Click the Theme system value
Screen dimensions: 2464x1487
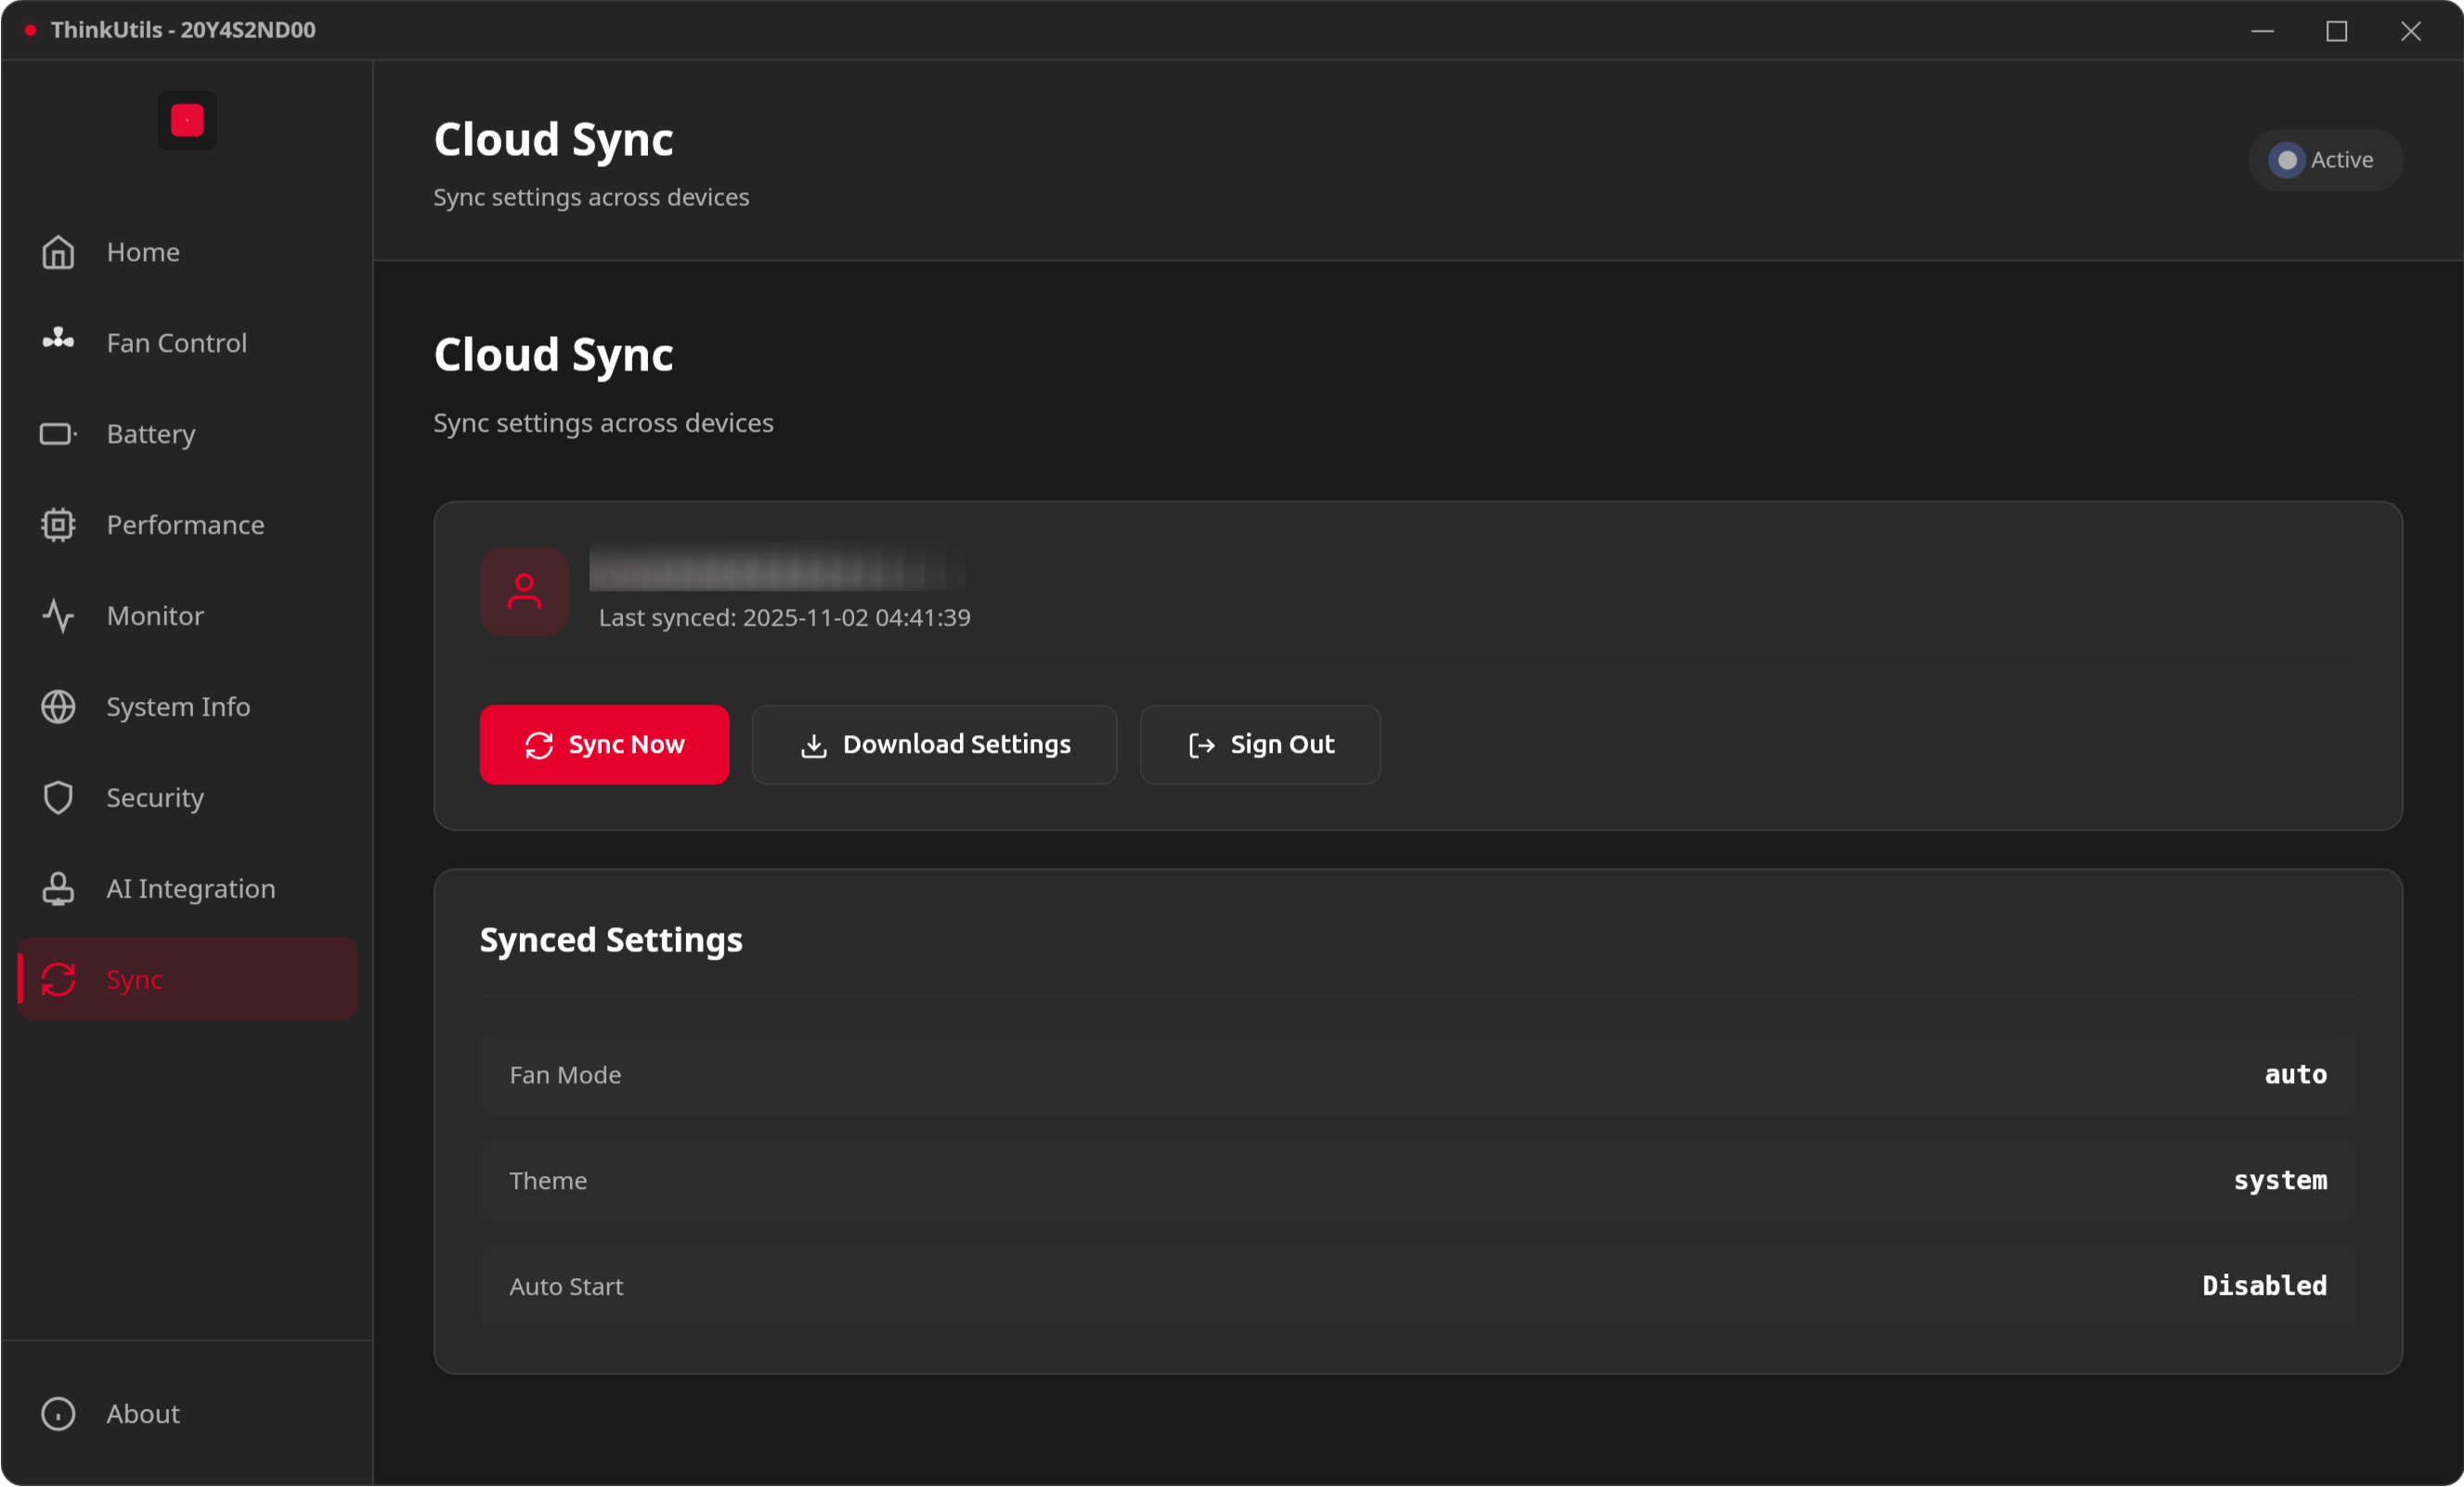point(2280,1180)
